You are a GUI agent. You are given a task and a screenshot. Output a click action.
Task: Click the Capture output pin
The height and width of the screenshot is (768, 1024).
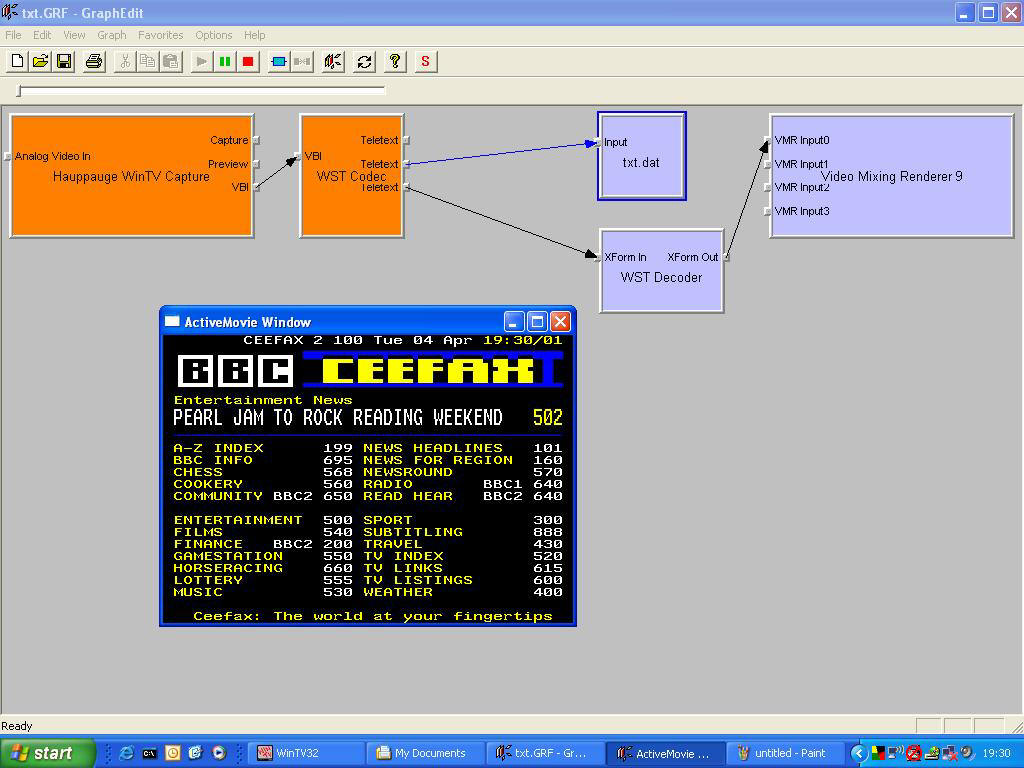coord(256,140)
